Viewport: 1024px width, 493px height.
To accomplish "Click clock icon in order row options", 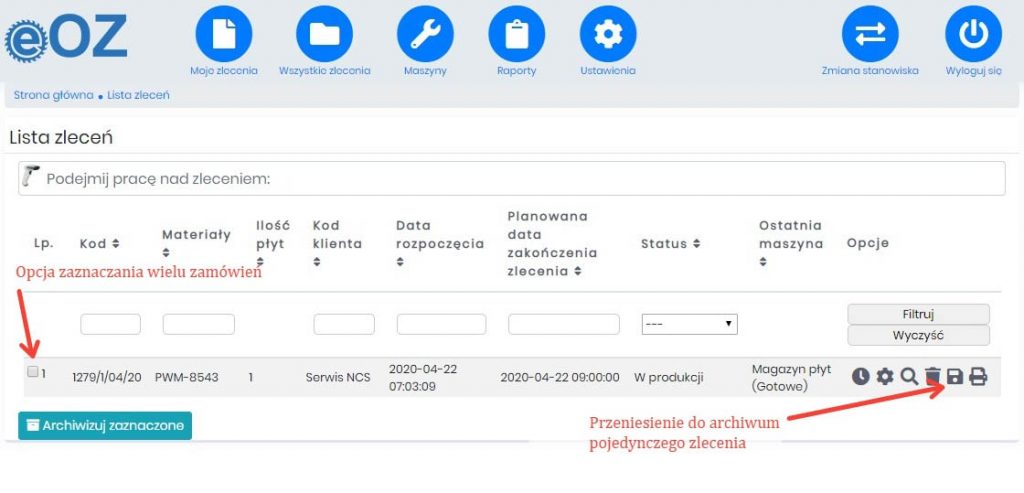I will pos(860,376).
